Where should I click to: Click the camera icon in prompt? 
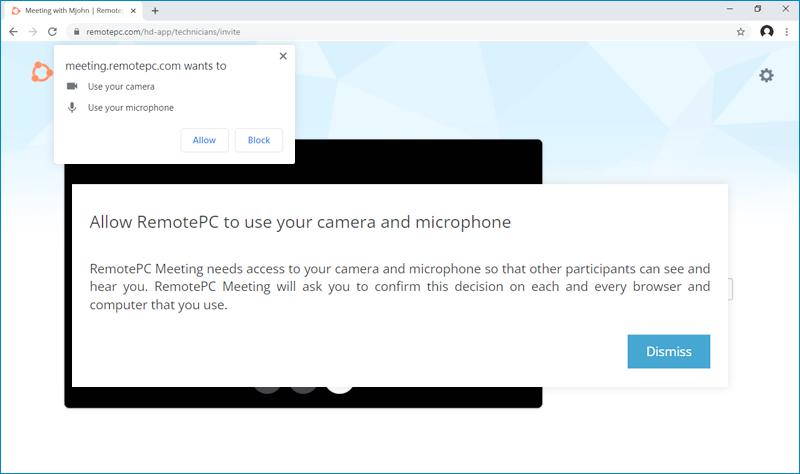72,86
